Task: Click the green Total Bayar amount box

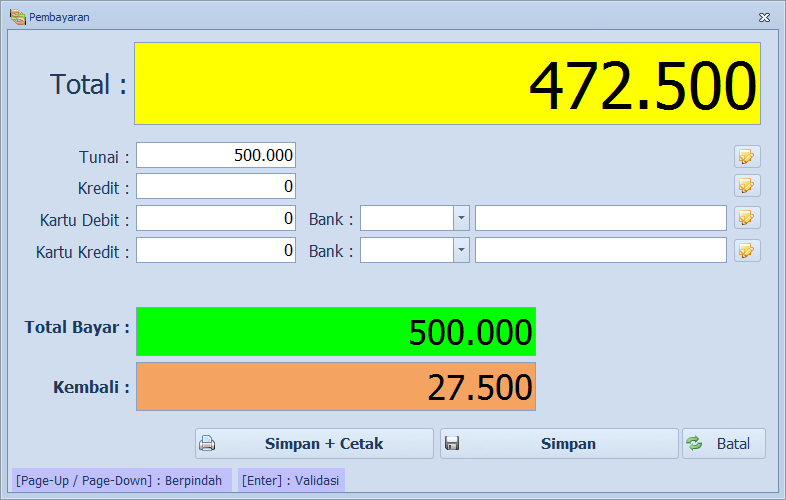Action: click(x=336, y=332)
